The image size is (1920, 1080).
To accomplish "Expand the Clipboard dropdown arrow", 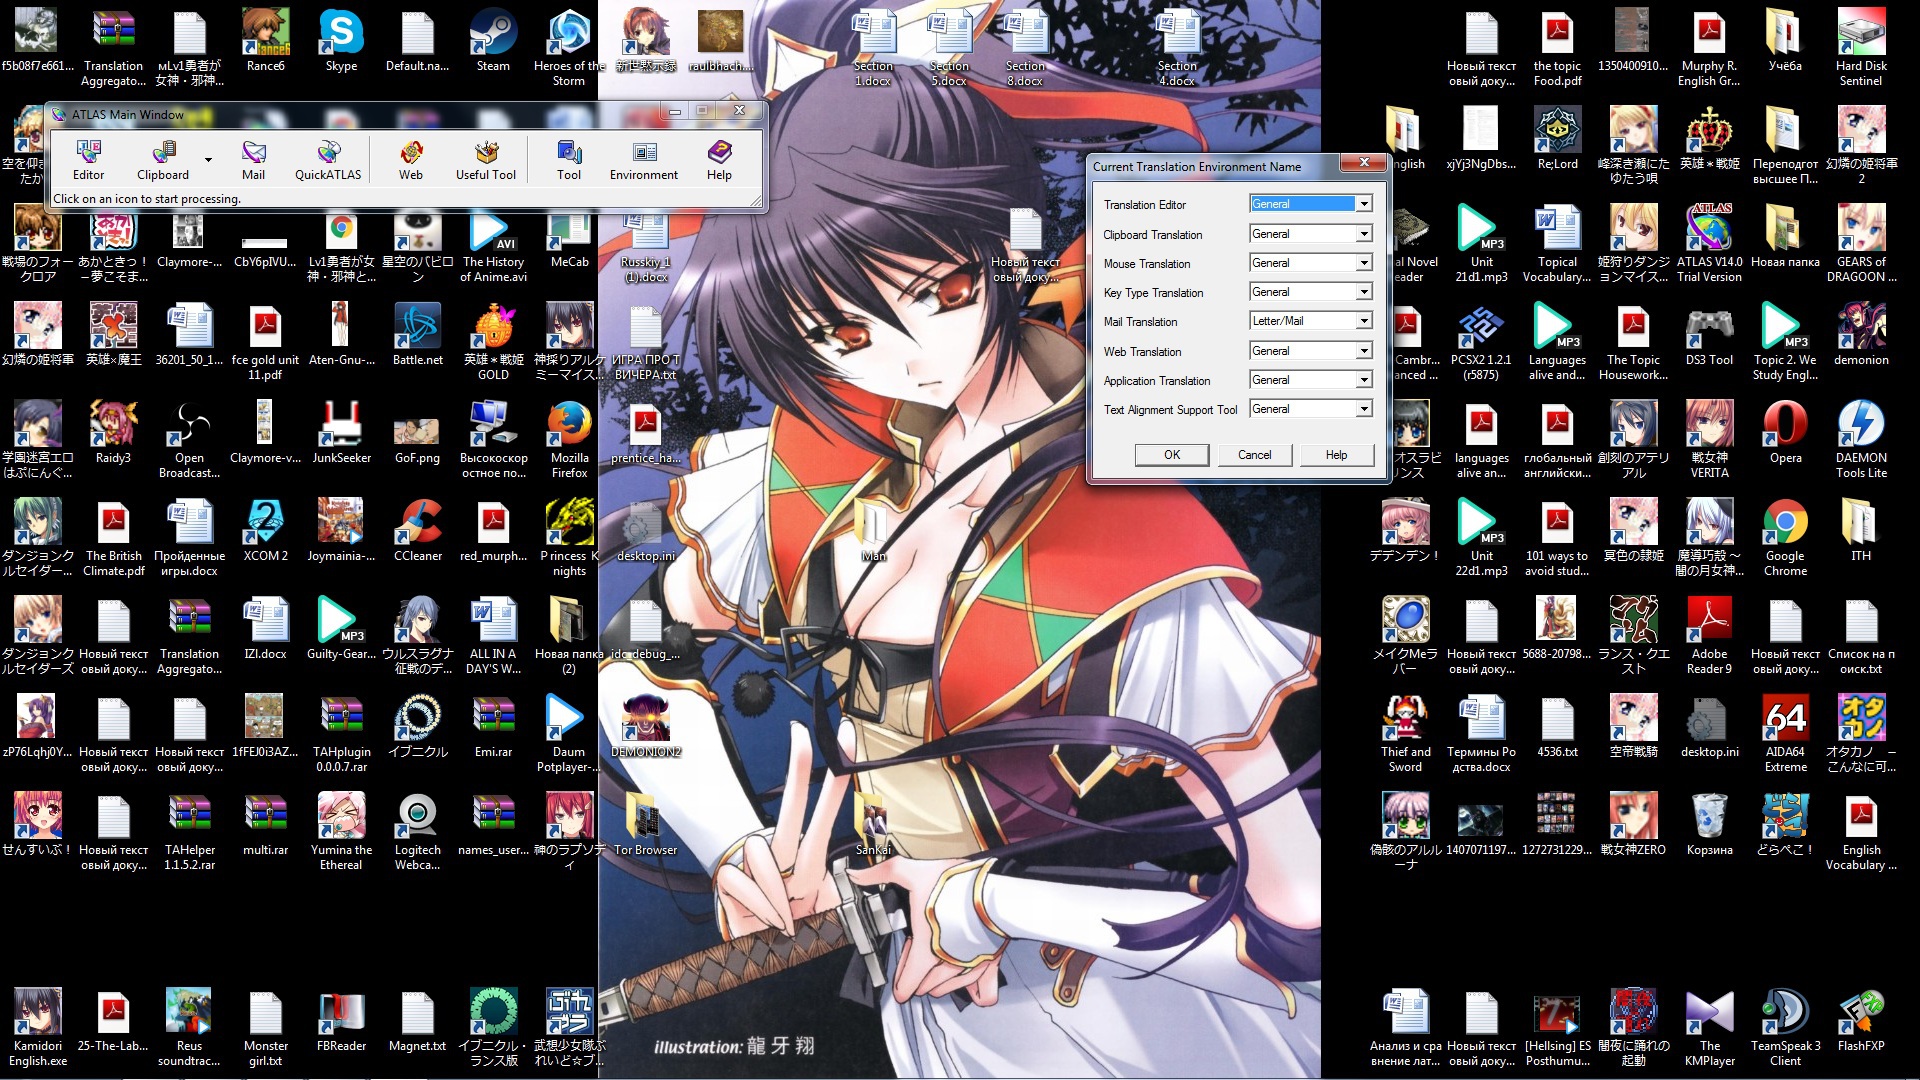I will coord(208,160).
